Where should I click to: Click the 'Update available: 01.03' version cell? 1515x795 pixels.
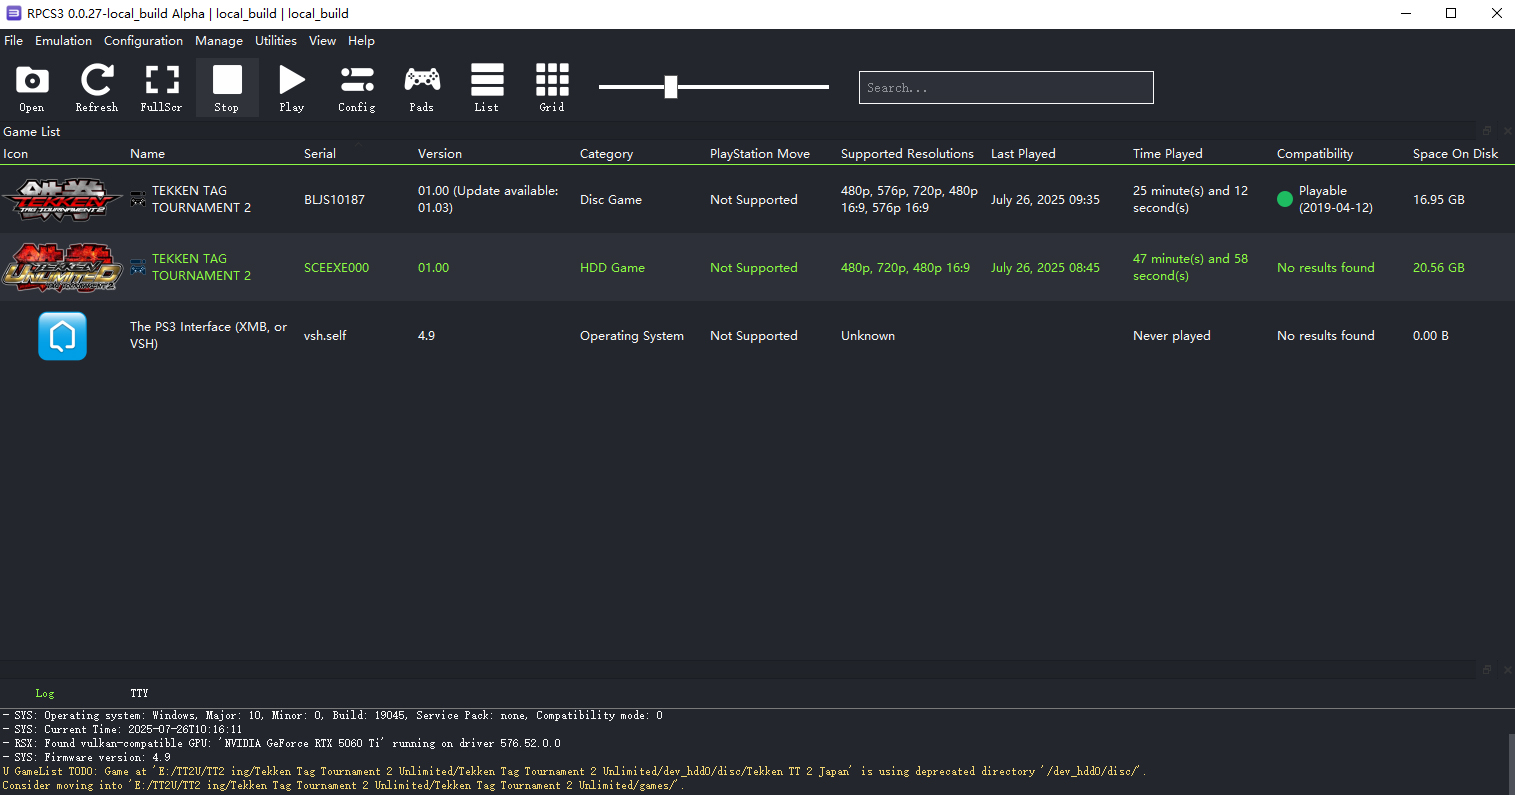[488, 199]
